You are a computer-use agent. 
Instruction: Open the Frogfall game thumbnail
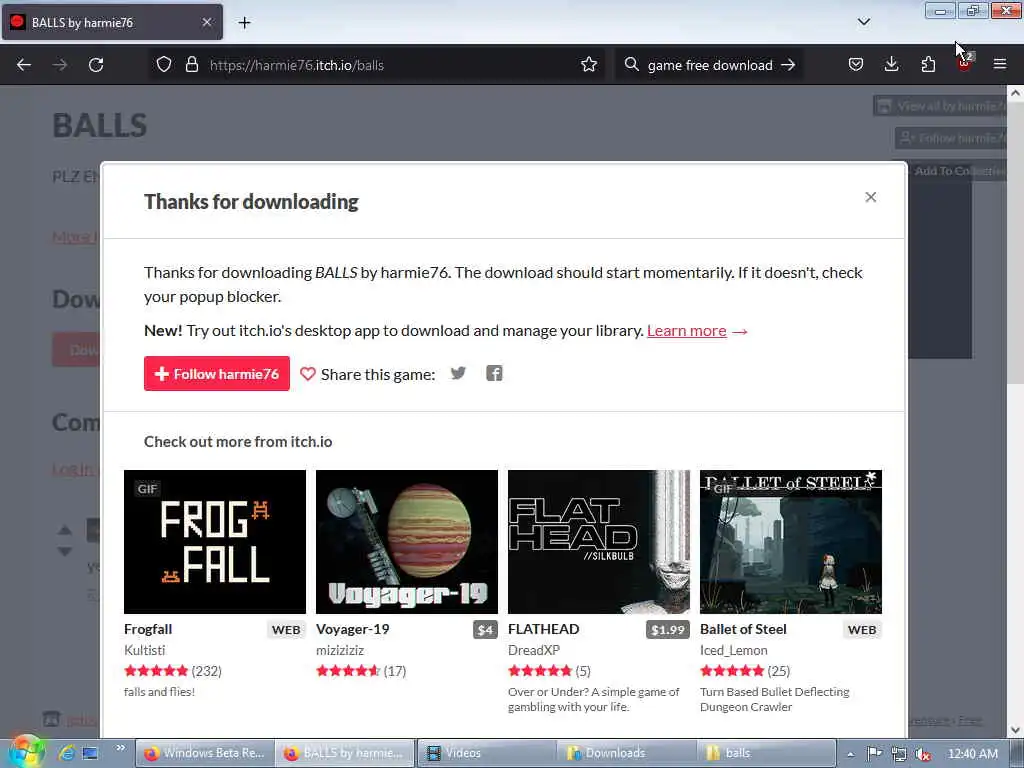215,541
